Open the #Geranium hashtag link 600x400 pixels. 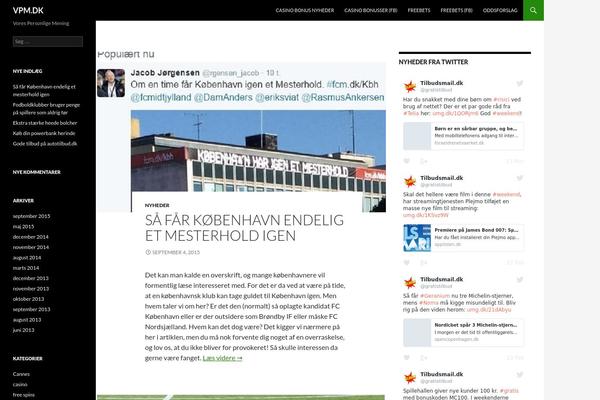tap(435, 296)
